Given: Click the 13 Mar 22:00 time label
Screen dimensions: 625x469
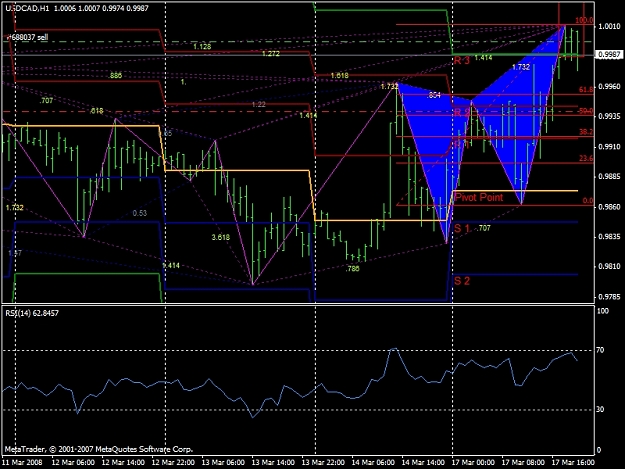Looking at the screenshot, I should pos(323,463).
